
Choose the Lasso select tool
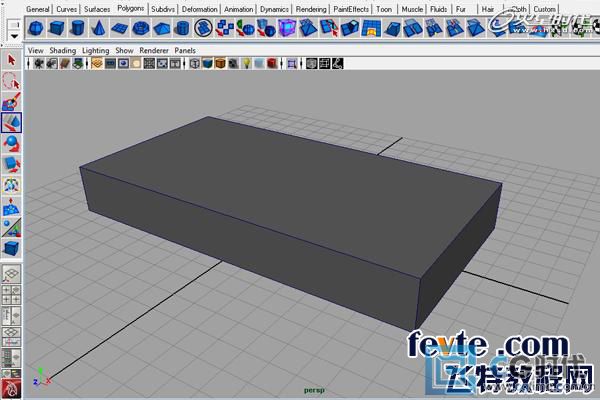point(11,81)
